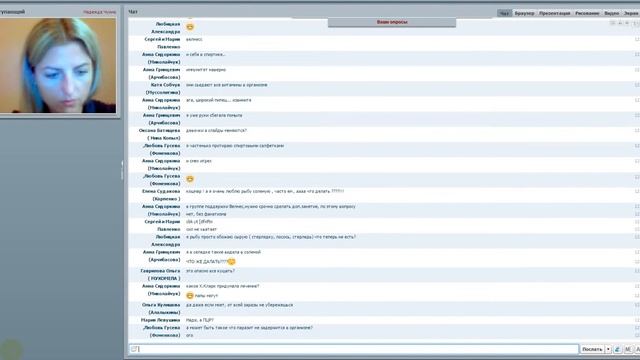Screen dimensions: 640x360
Task: Select the message 'Надо, а ПЦР?'
Action: [200, 320]
